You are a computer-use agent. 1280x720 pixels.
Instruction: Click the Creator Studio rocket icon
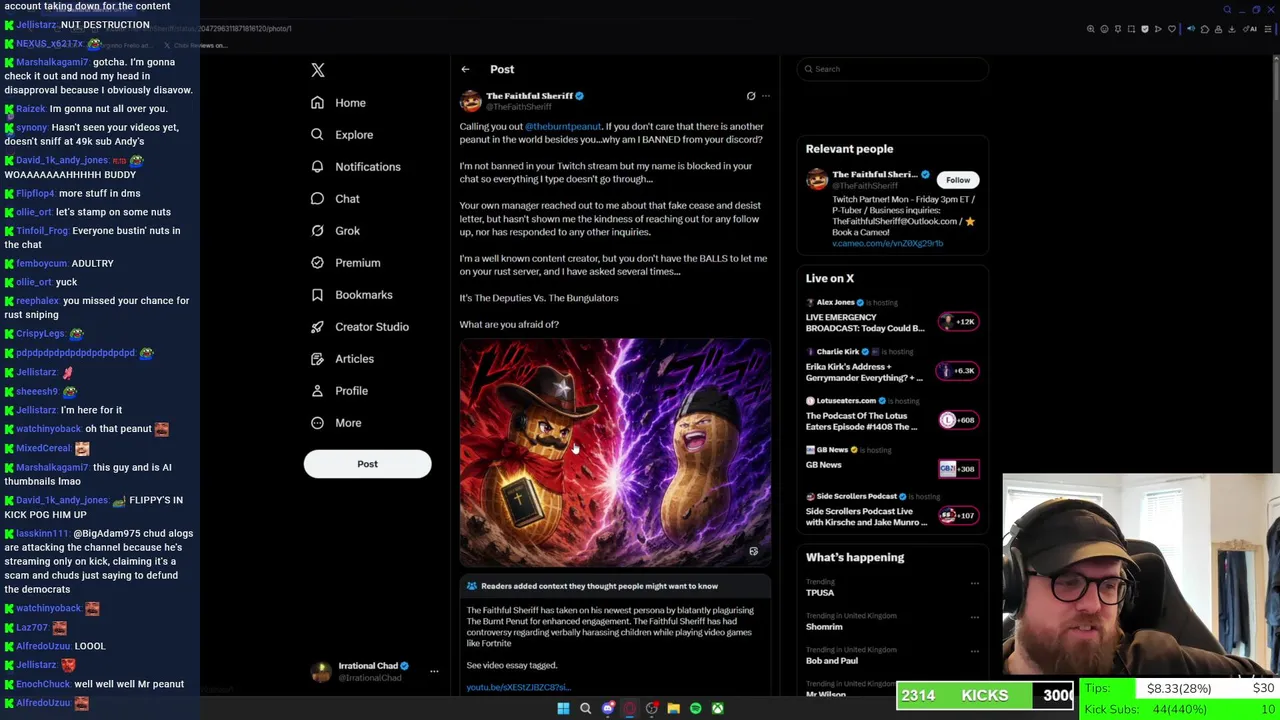click(317, 327)
